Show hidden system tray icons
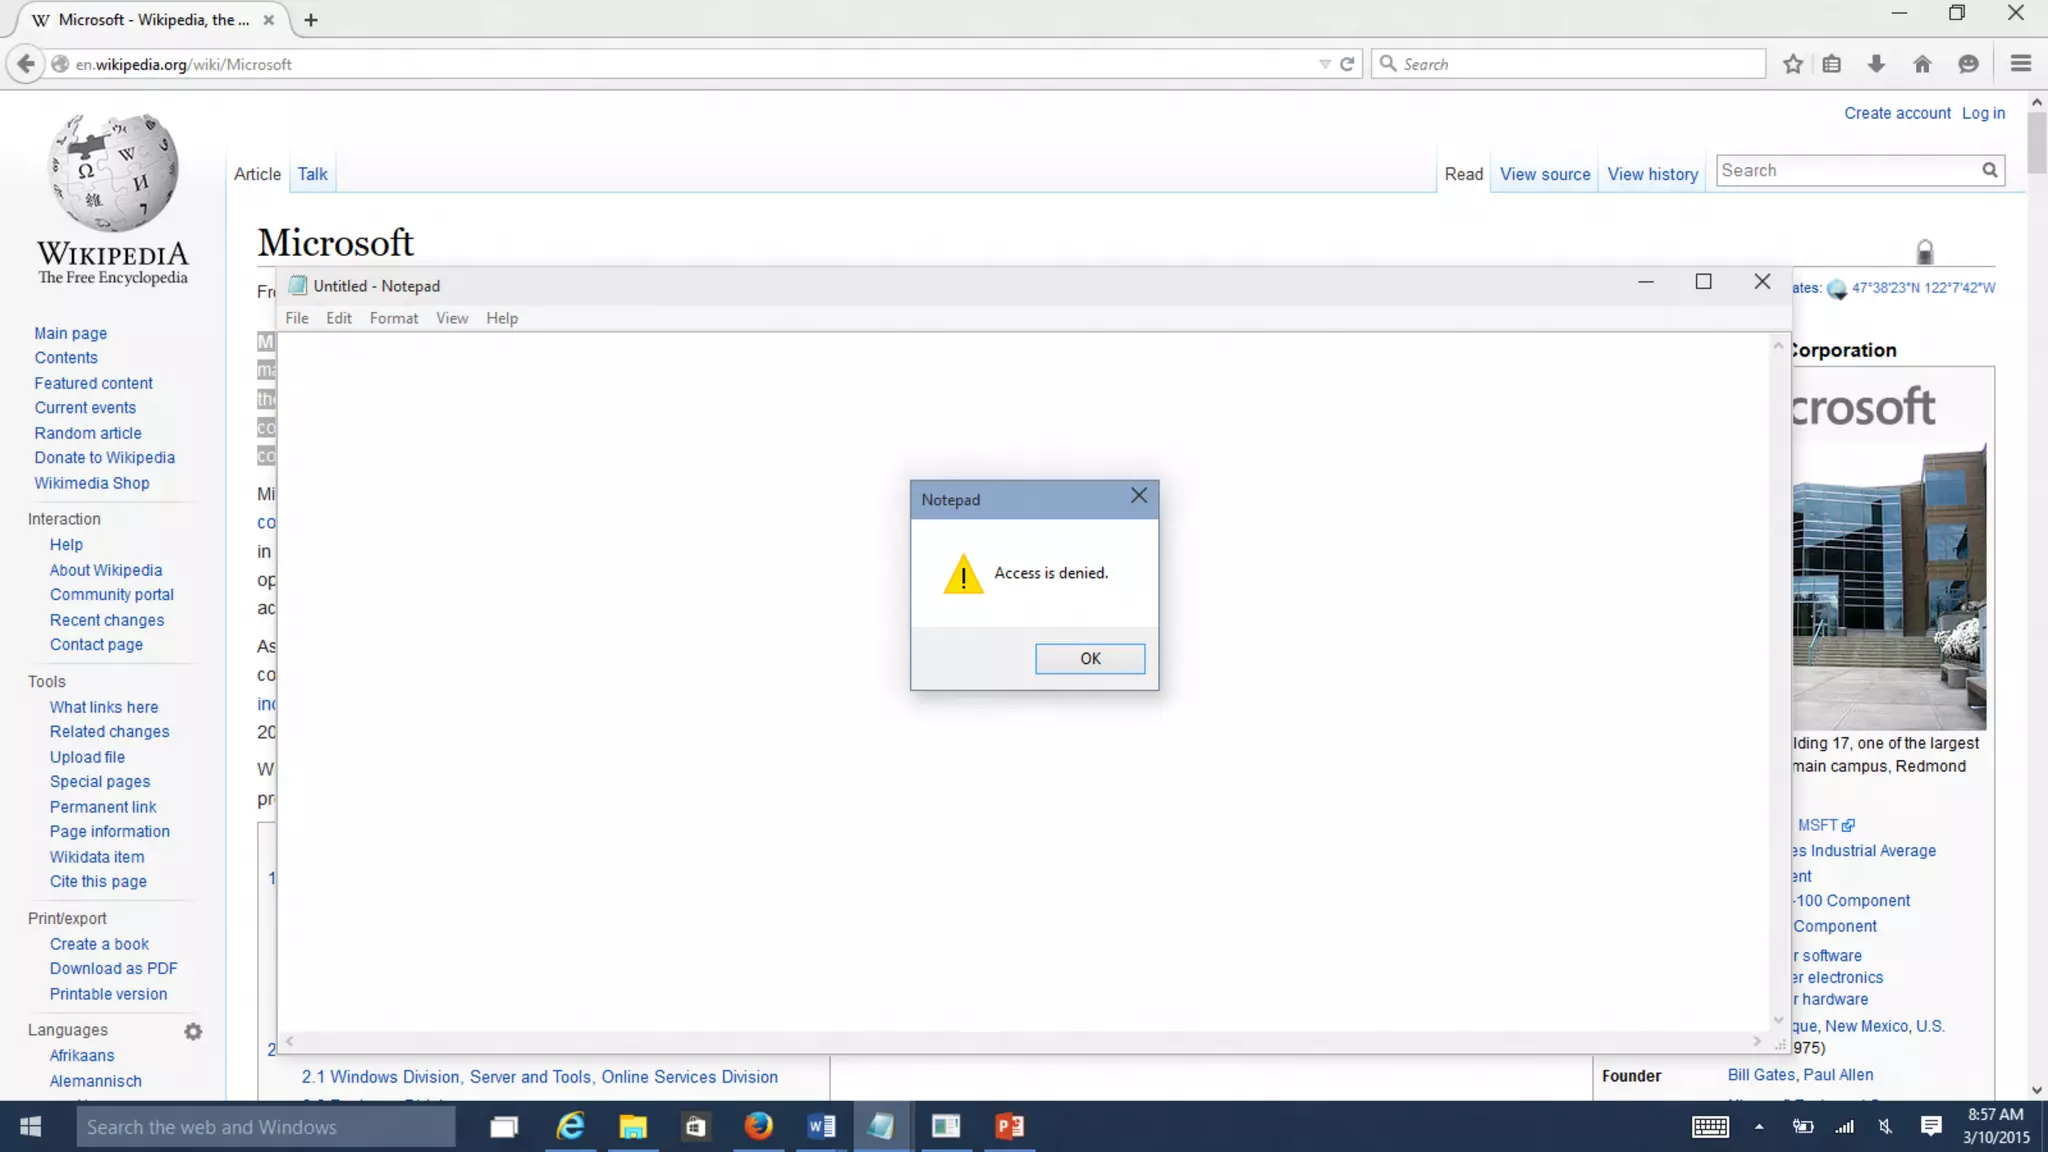Screen dimensions: 2048x1152 1759,1127
